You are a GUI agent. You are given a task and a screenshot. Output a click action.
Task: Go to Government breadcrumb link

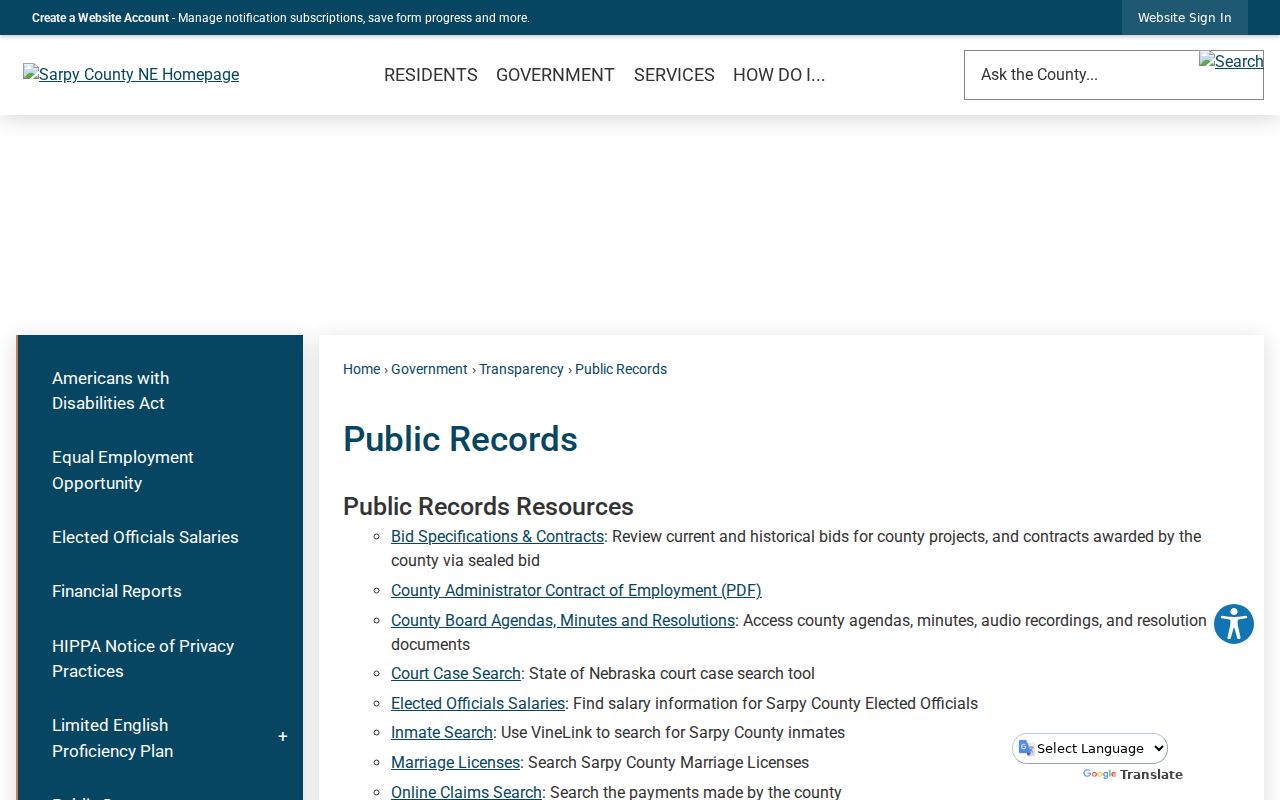[x=429, y=369]
